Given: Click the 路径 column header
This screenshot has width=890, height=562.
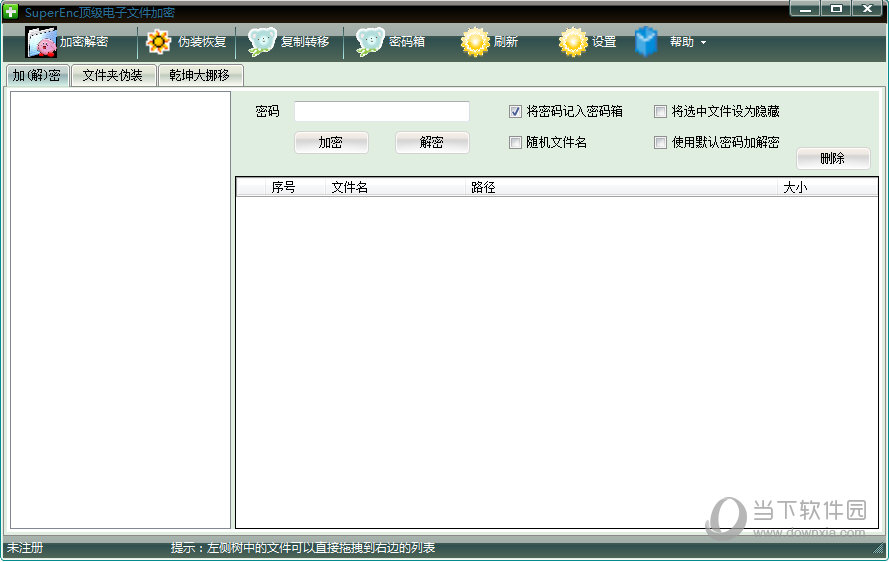Looking at the screenshot, I should [621, 187].
